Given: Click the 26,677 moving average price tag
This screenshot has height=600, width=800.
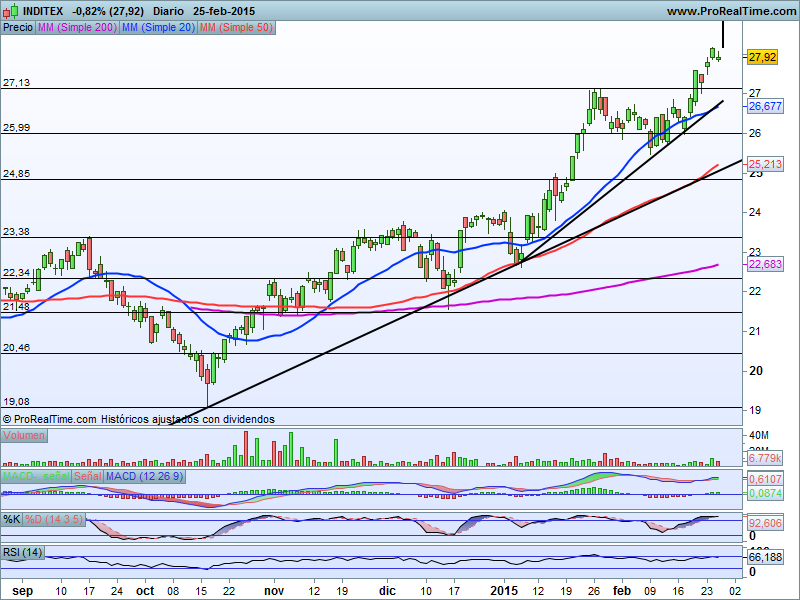Looking at the screenshot, I should pos(765,106).
